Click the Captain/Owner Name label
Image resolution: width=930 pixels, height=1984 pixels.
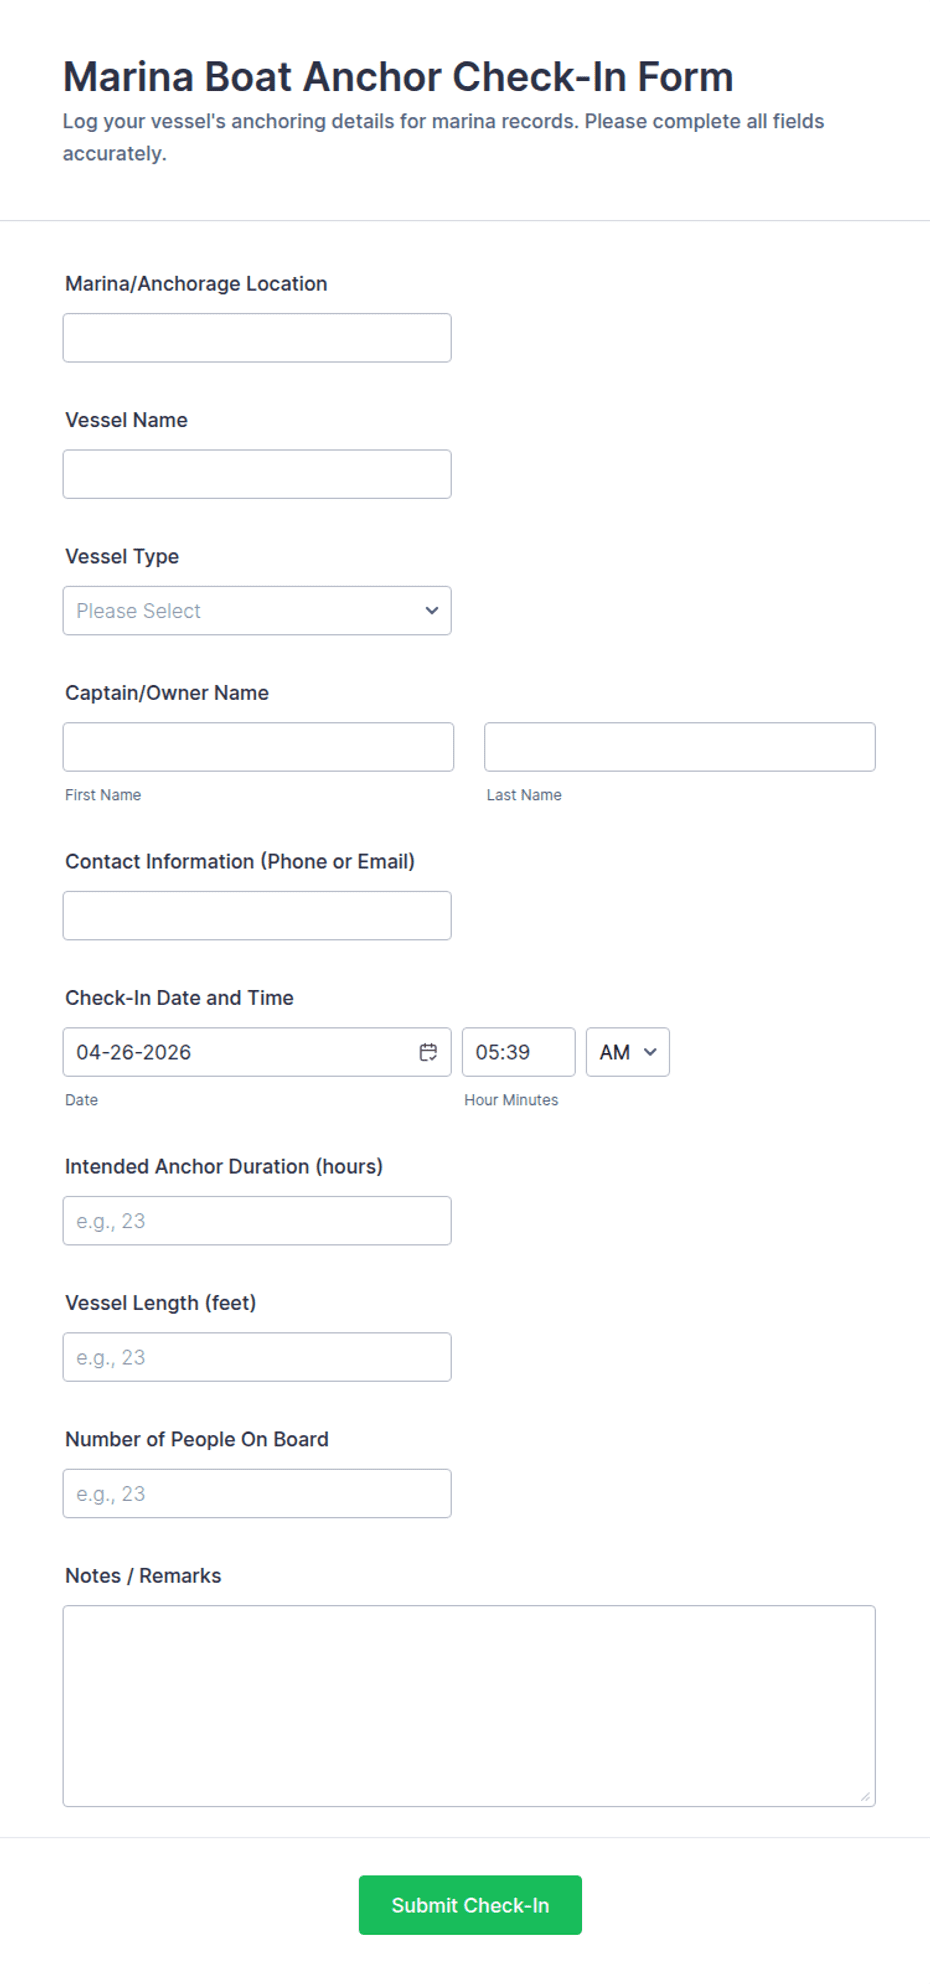(x=167, y=693)
